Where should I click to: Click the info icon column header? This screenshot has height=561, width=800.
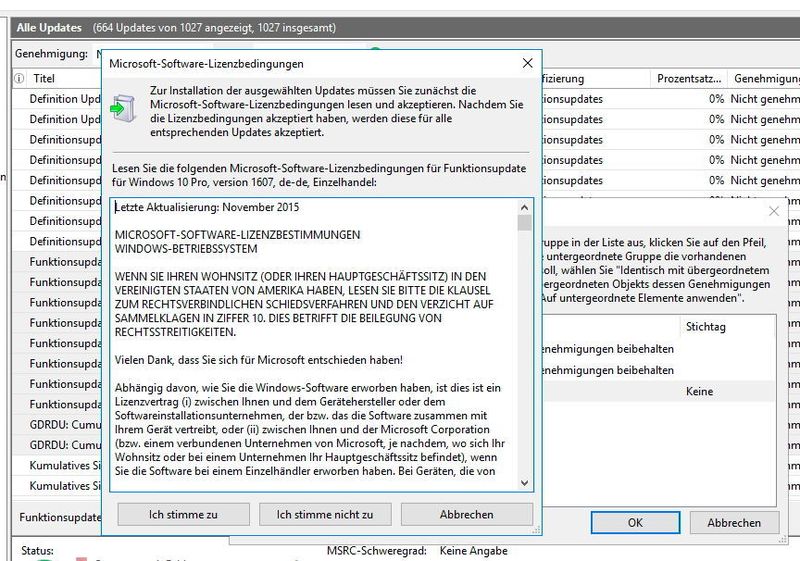[19, 79]
